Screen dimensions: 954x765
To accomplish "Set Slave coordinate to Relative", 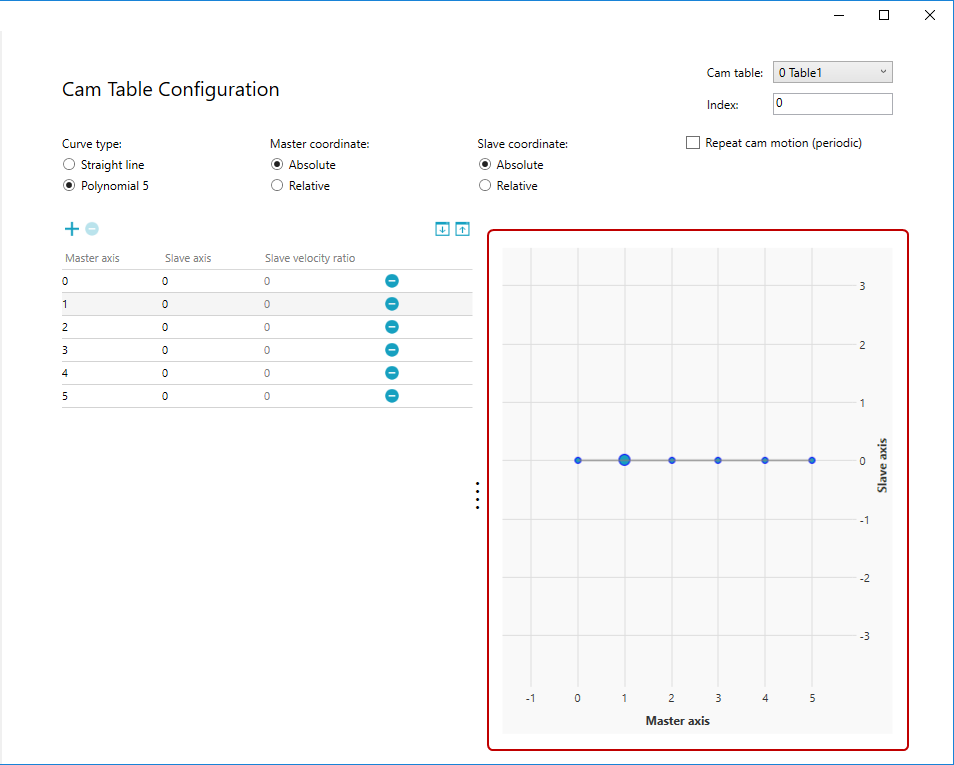I will point(485,186).
